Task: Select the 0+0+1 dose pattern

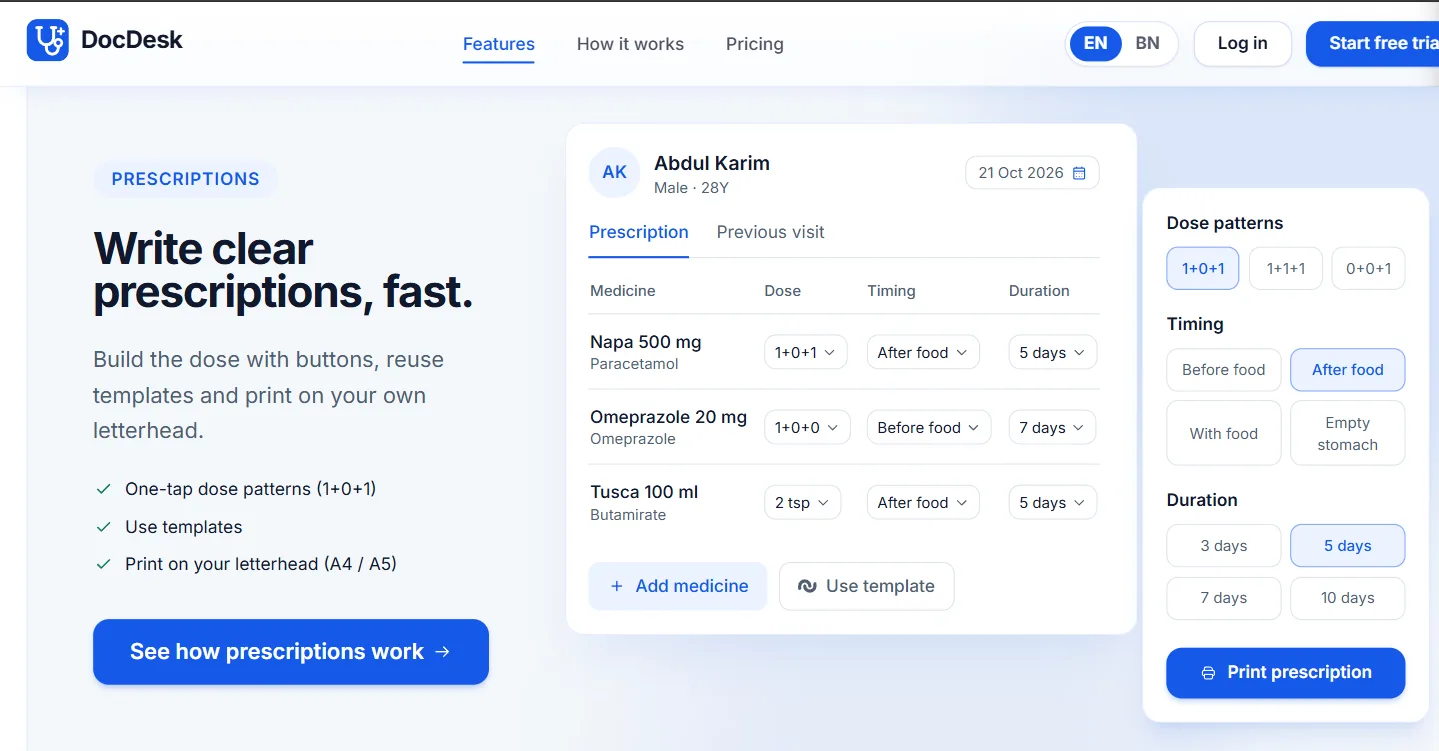Action: pos(1368,269)
